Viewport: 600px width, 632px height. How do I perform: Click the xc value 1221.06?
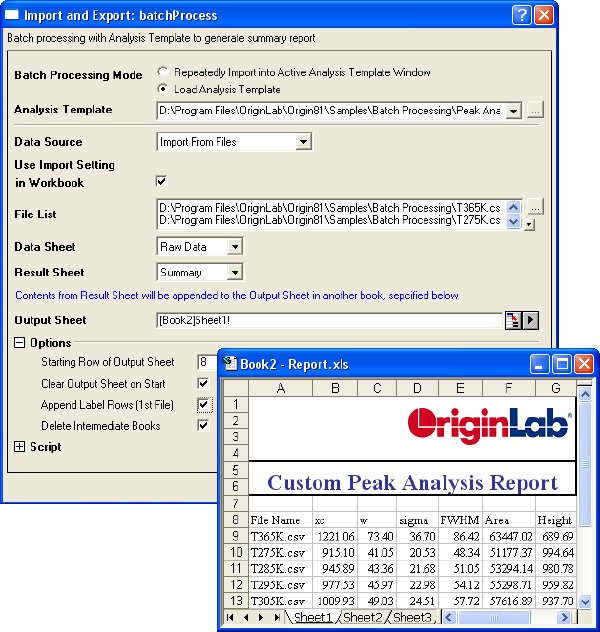(x=335, y=536)
